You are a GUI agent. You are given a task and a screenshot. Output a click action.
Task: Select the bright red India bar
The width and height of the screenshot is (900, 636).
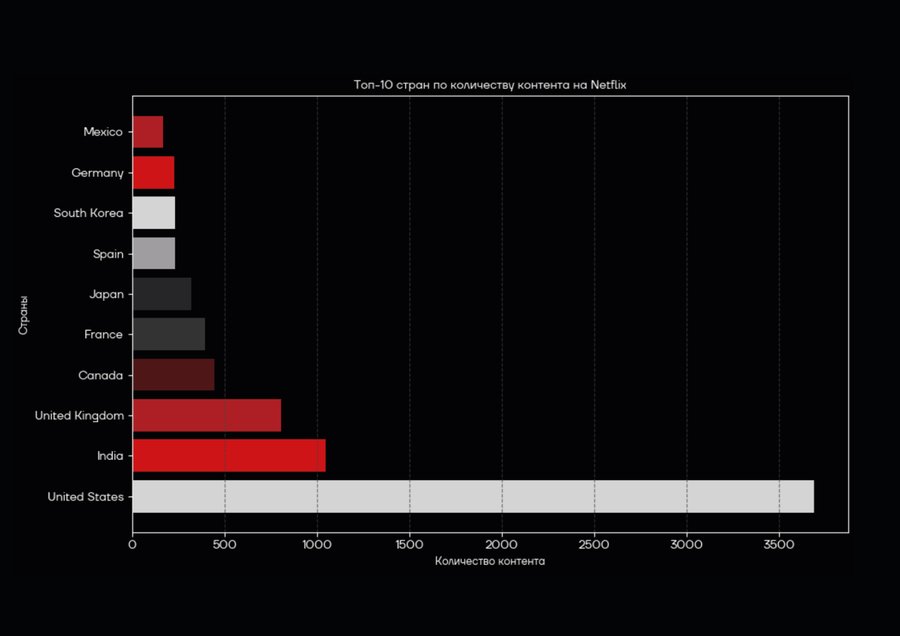[x=230, y=456]
